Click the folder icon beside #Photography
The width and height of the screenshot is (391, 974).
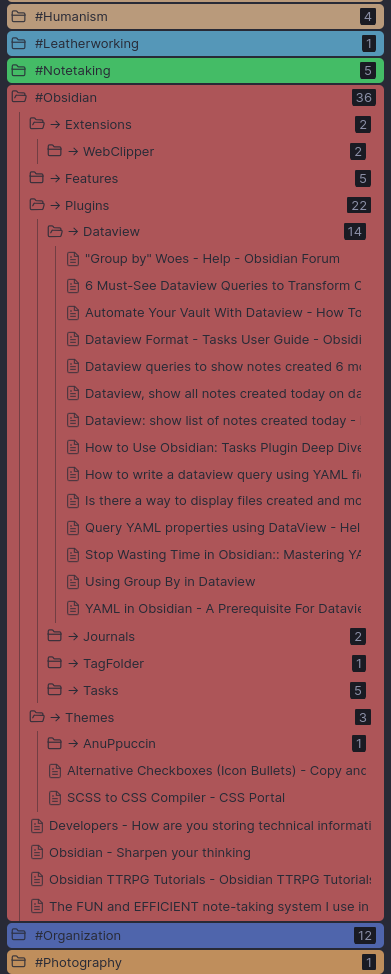coord(19,962)
